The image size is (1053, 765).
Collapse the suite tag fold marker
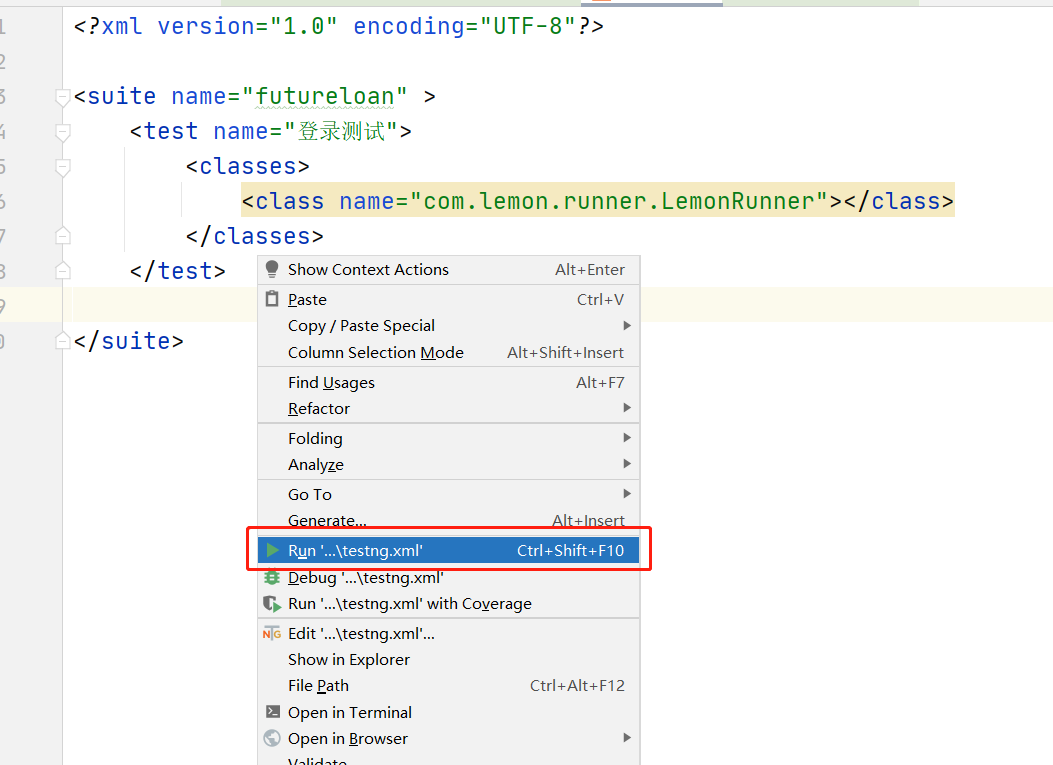[63, 97]
